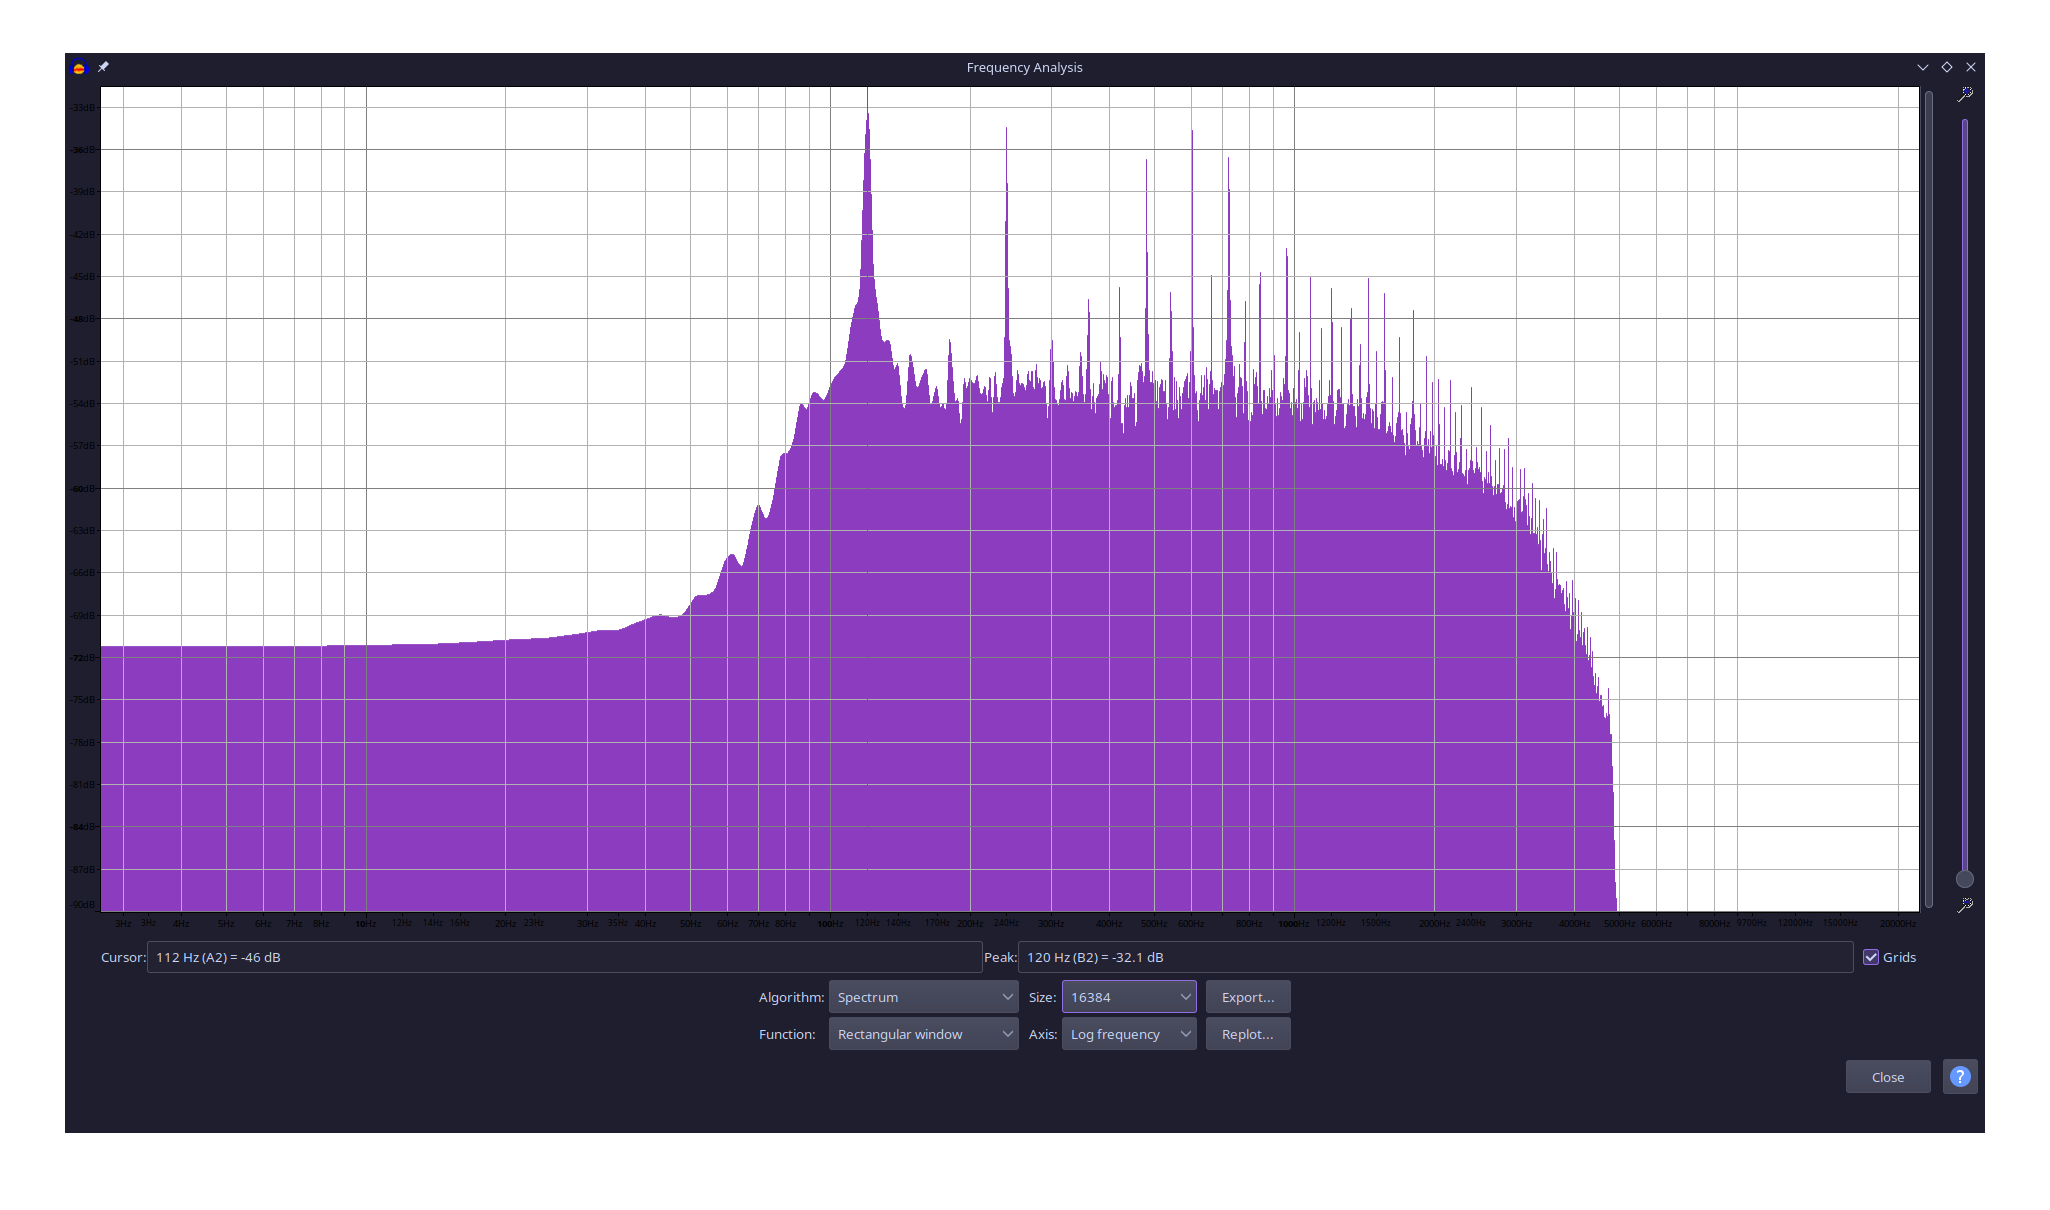The height and width of the screenshot is (1210, 2050).
Task: Click the Audacity app icon in title bar
Action: pyautogui.click(x=79, y=68)
